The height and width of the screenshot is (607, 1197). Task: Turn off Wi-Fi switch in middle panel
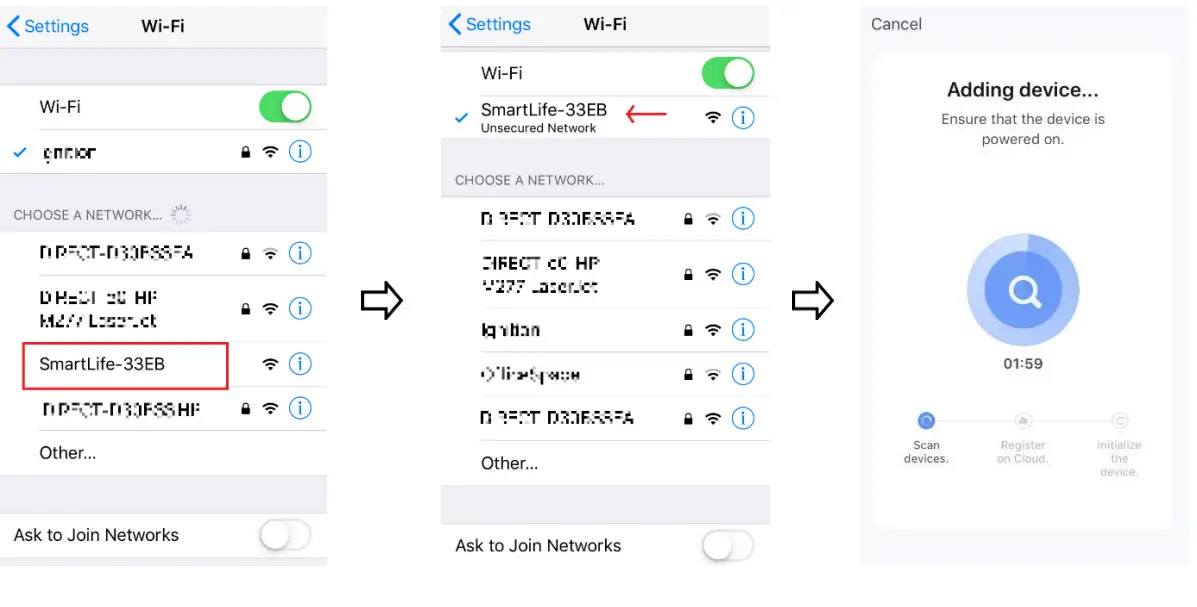click(x=727, y=73)
